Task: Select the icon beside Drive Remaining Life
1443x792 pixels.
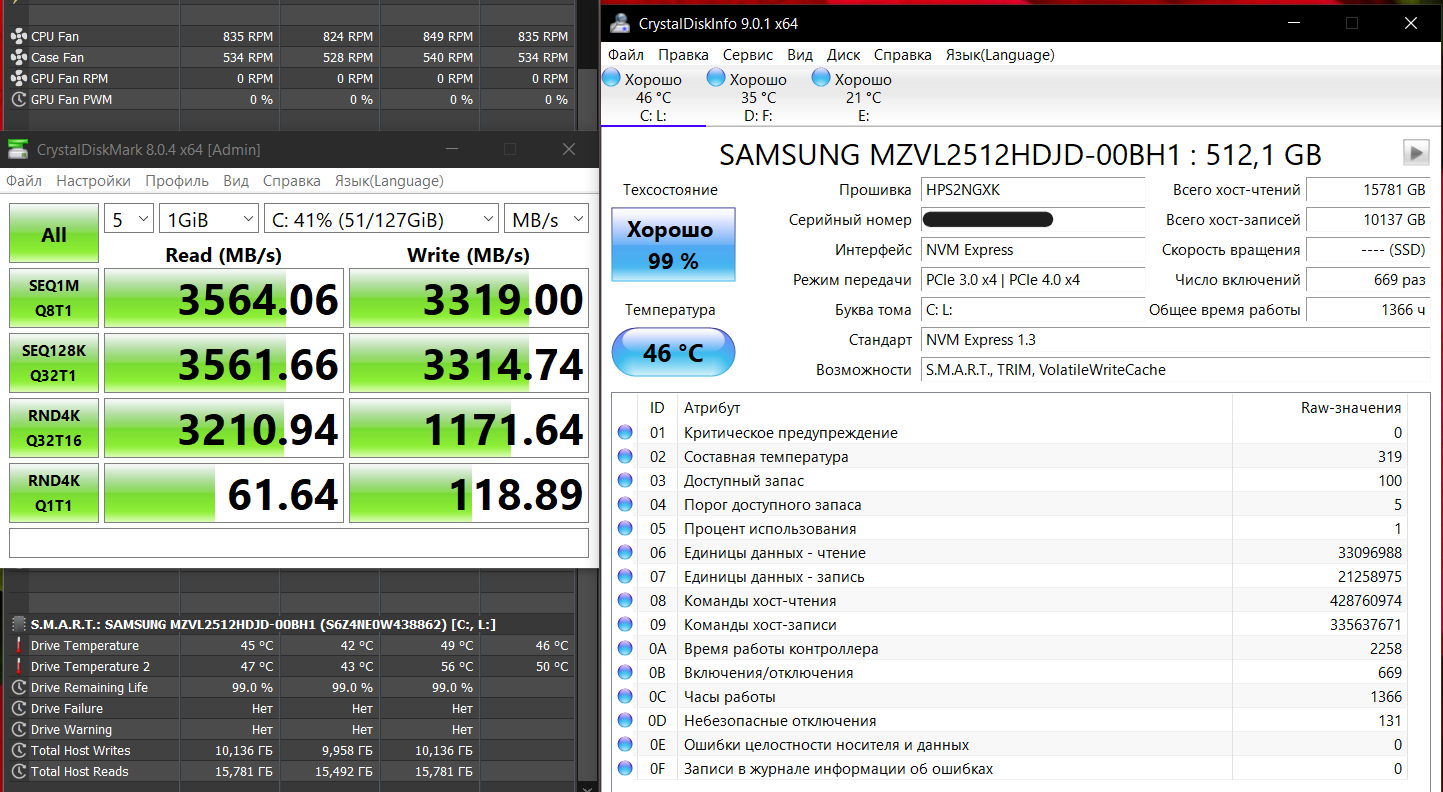Action: tap(18, 687)
